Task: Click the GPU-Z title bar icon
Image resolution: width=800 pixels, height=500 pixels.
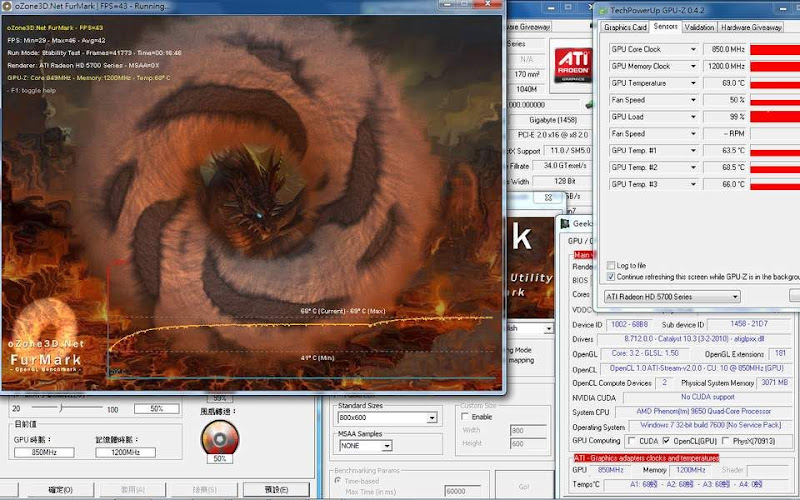Action: tap(603, 10)
